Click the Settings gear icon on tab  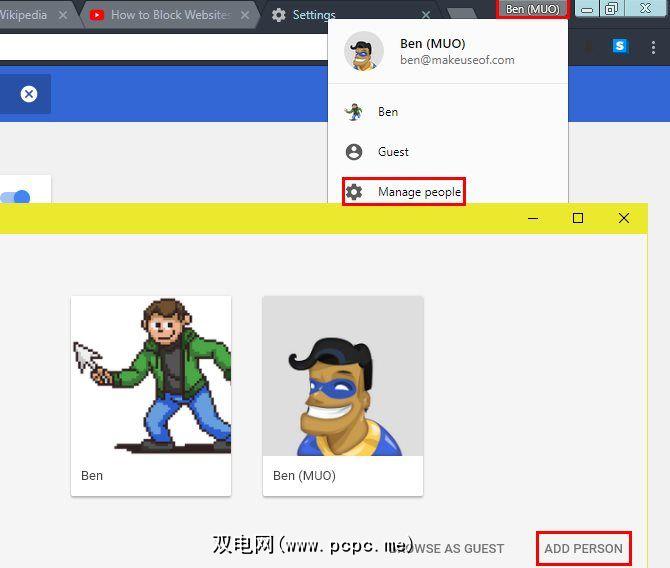(279, 15)
